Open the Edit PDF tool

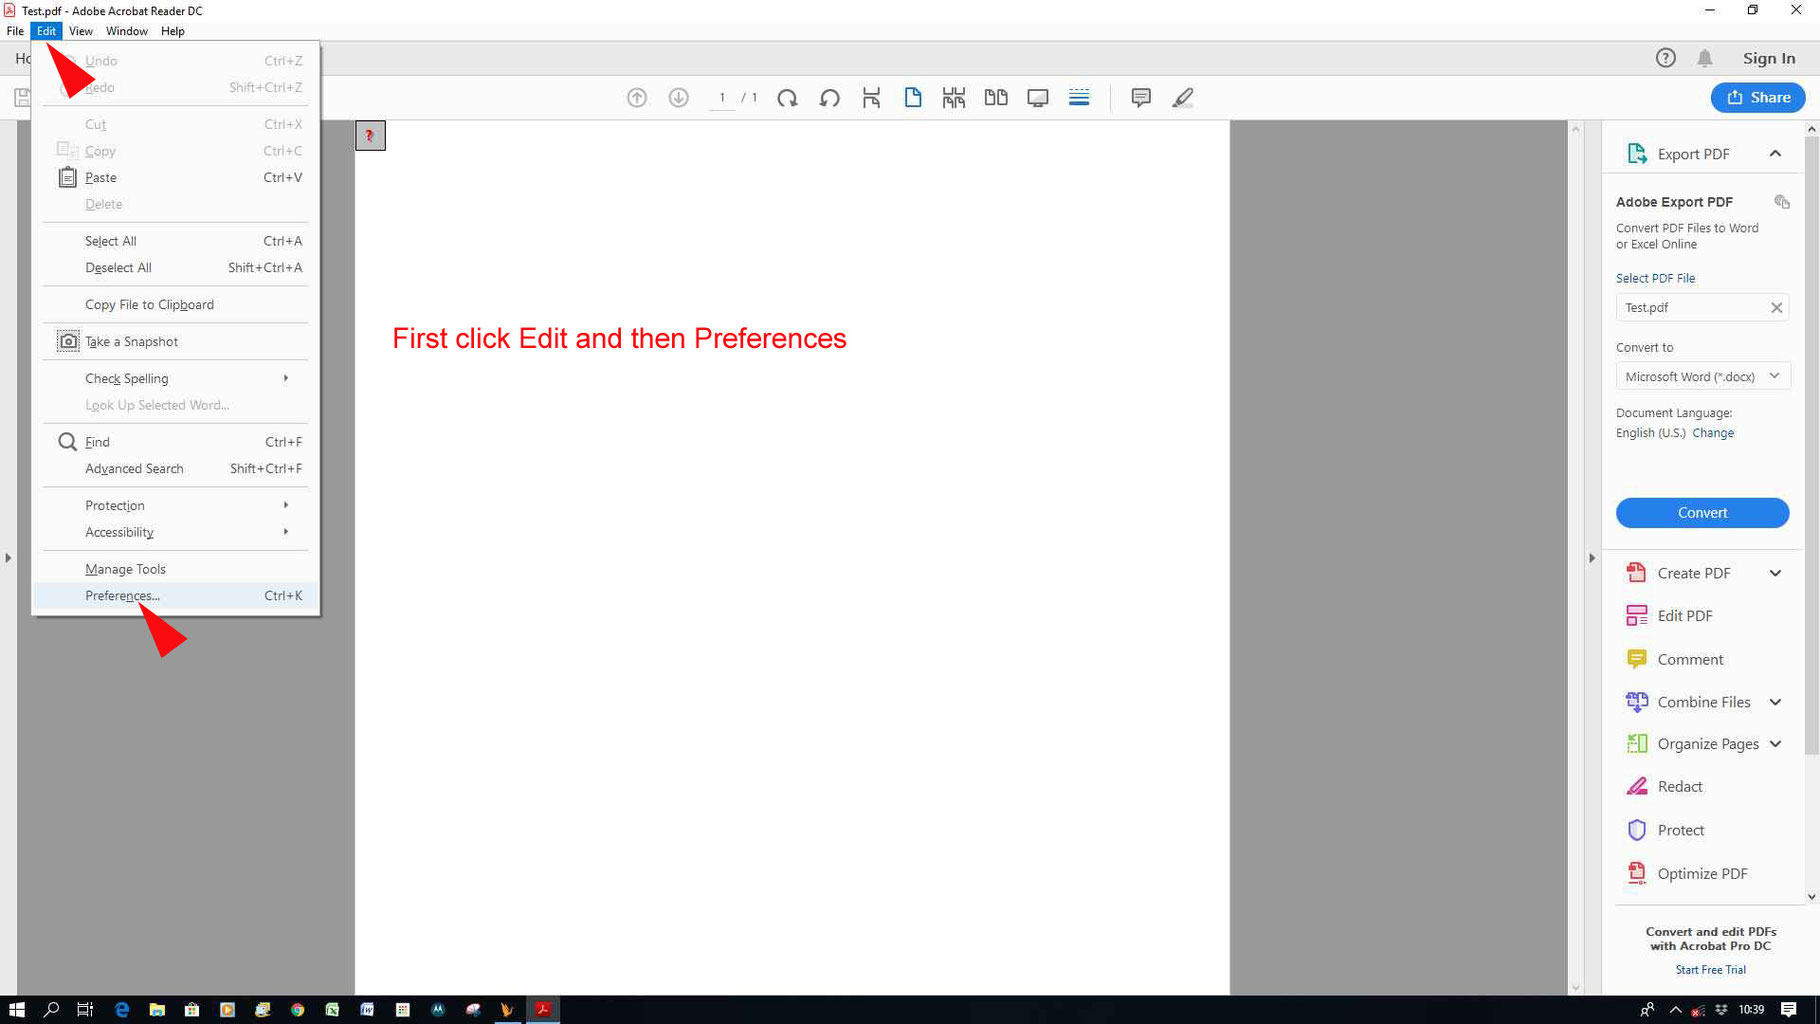click(1683, 615)
